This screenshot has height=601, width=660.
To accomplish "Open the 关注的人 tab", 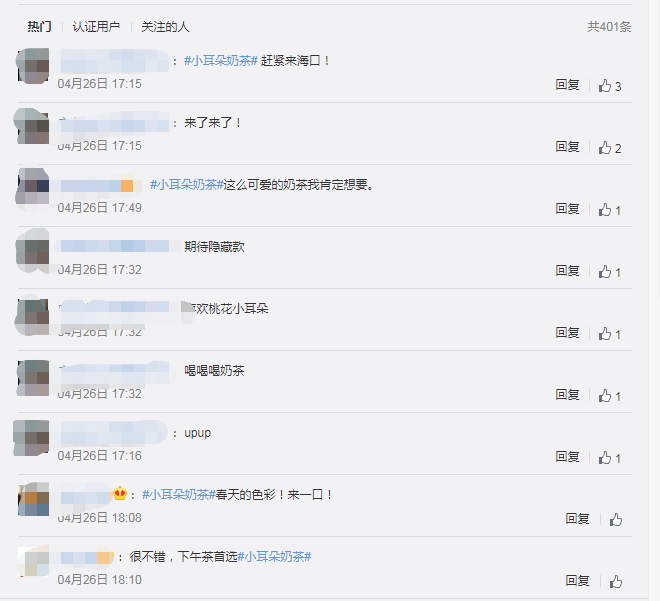I will click(x=165, y=27).
